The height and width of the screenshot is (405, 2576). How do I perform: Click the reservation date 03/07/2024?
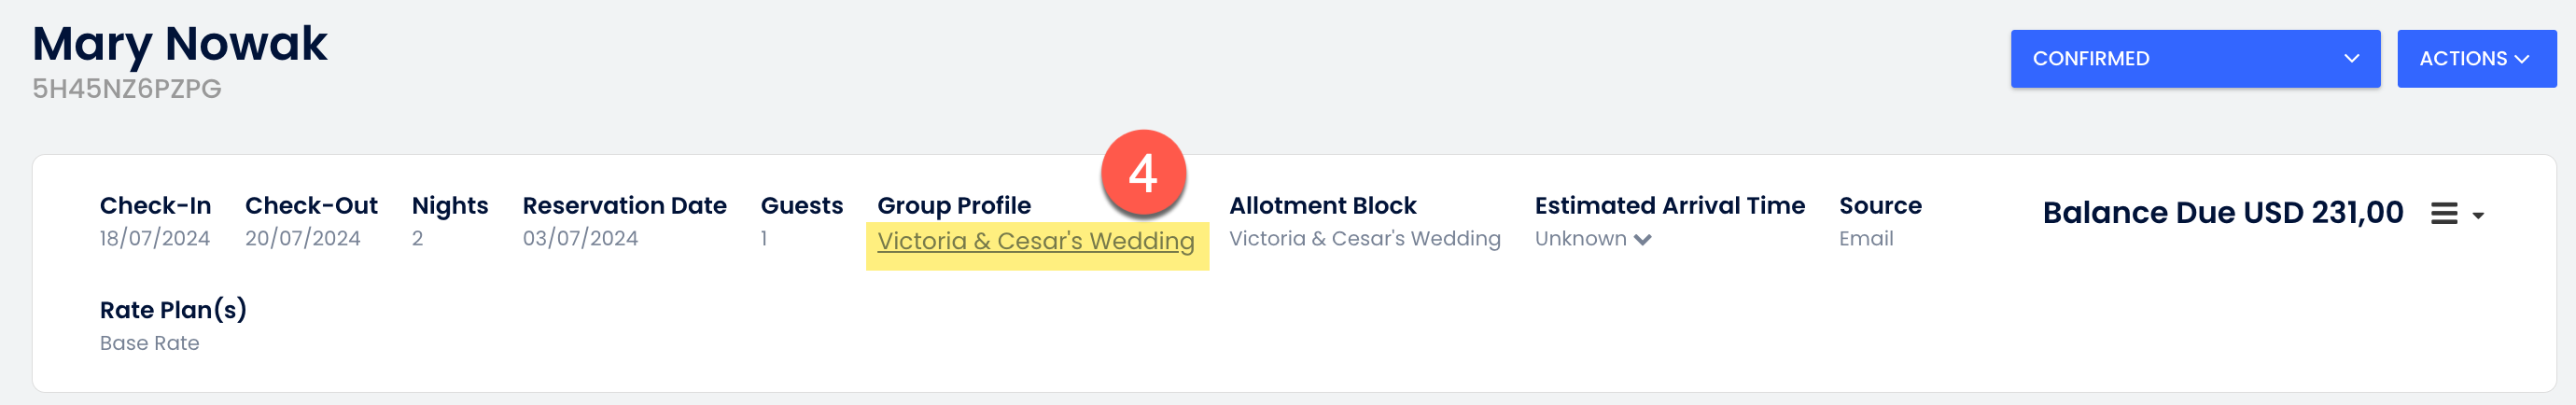[580, 239]
